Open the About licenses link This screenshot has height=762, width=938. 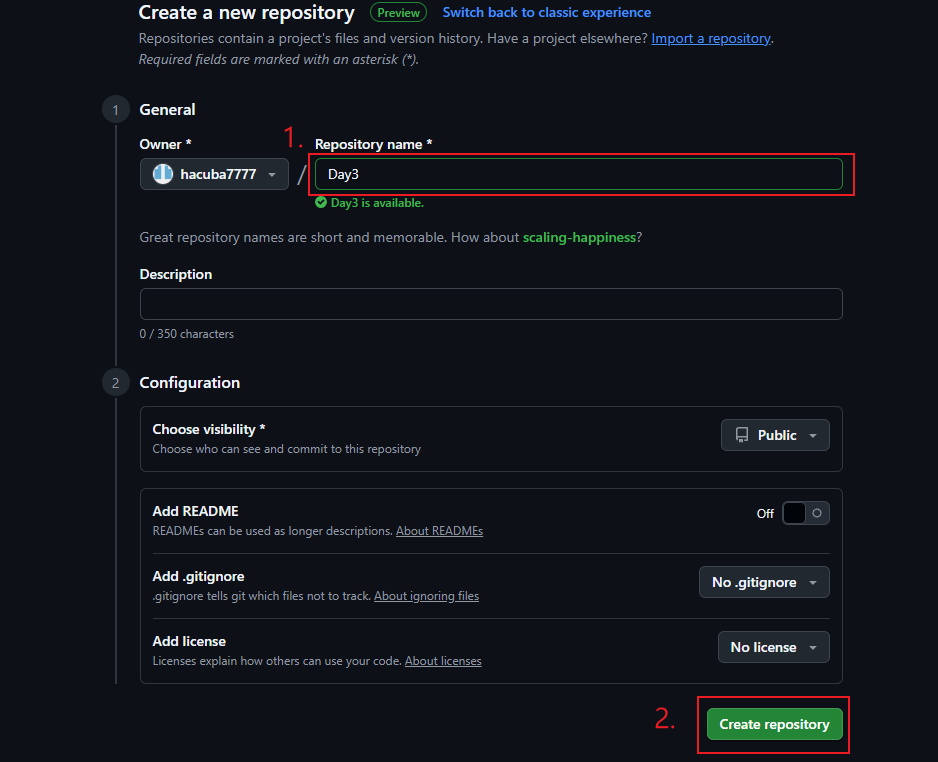point(443,661)
